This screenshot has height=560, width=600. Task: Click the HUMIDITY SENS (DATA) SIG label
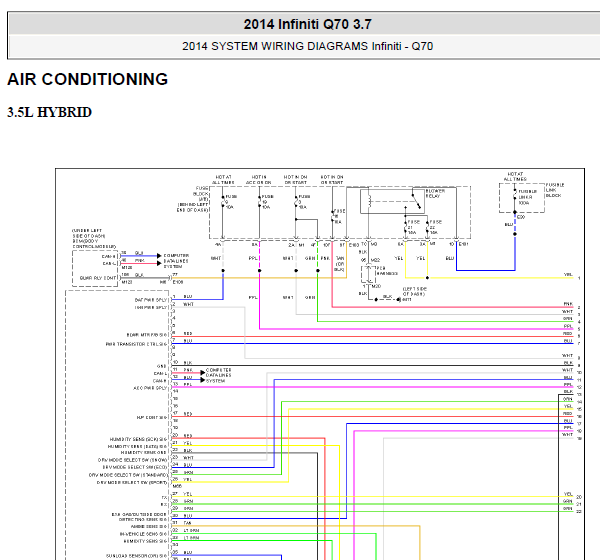pos(138,447)
